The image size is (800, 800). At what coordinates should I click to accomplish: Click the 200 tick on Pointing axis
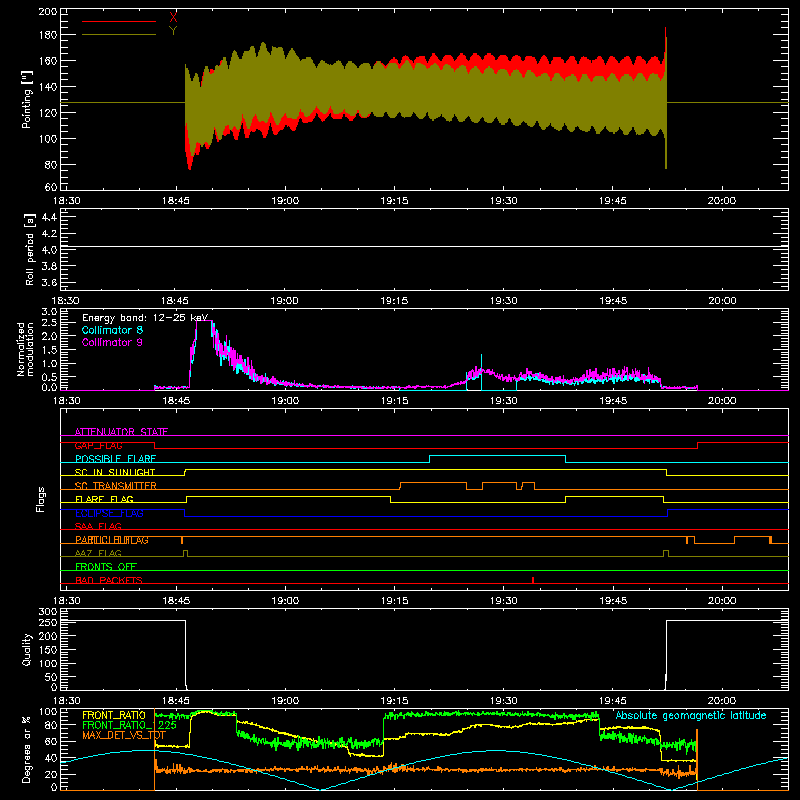pos(48,11)
